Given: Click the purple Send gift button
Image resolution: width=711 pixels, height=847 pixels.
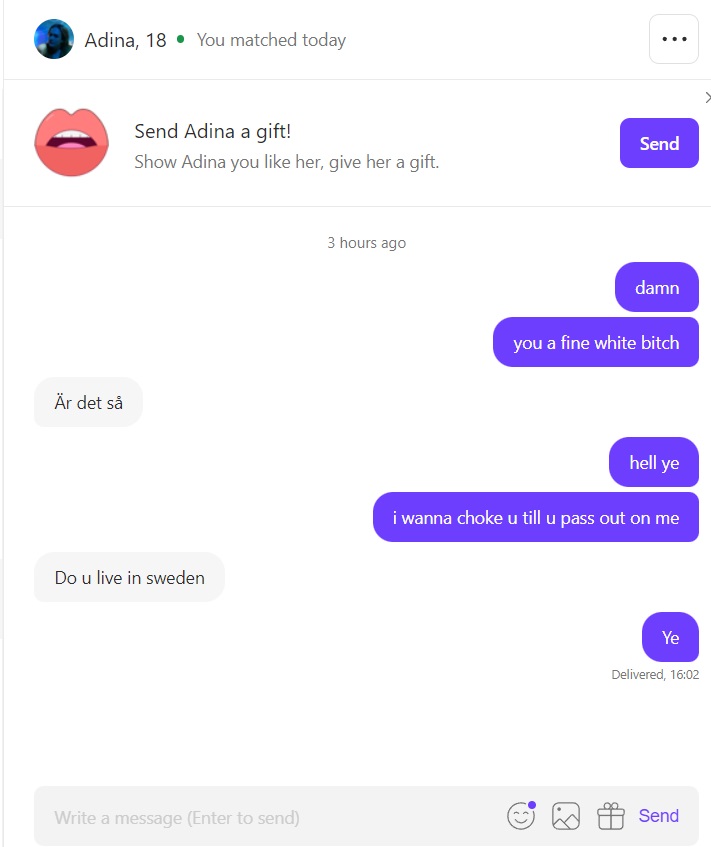Looking at the screenshot, I should tap(659, 143).
